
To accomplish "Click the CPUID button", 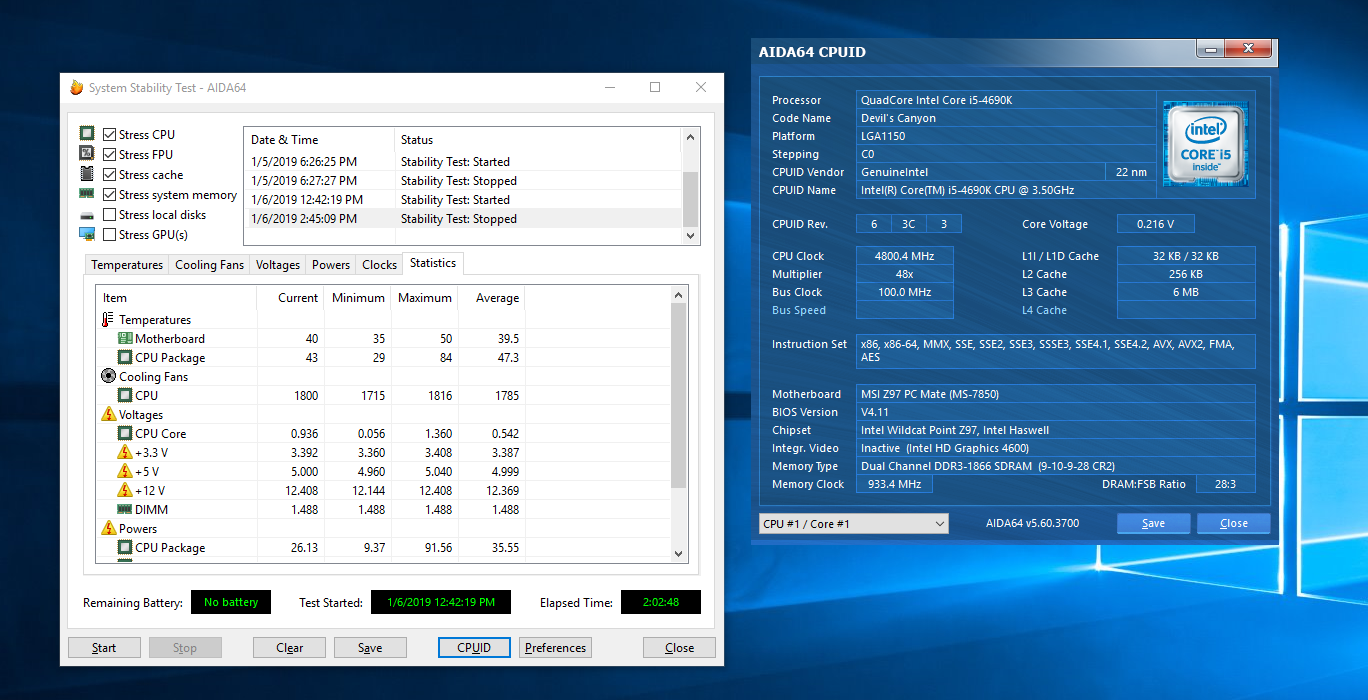I will point(474,648).
